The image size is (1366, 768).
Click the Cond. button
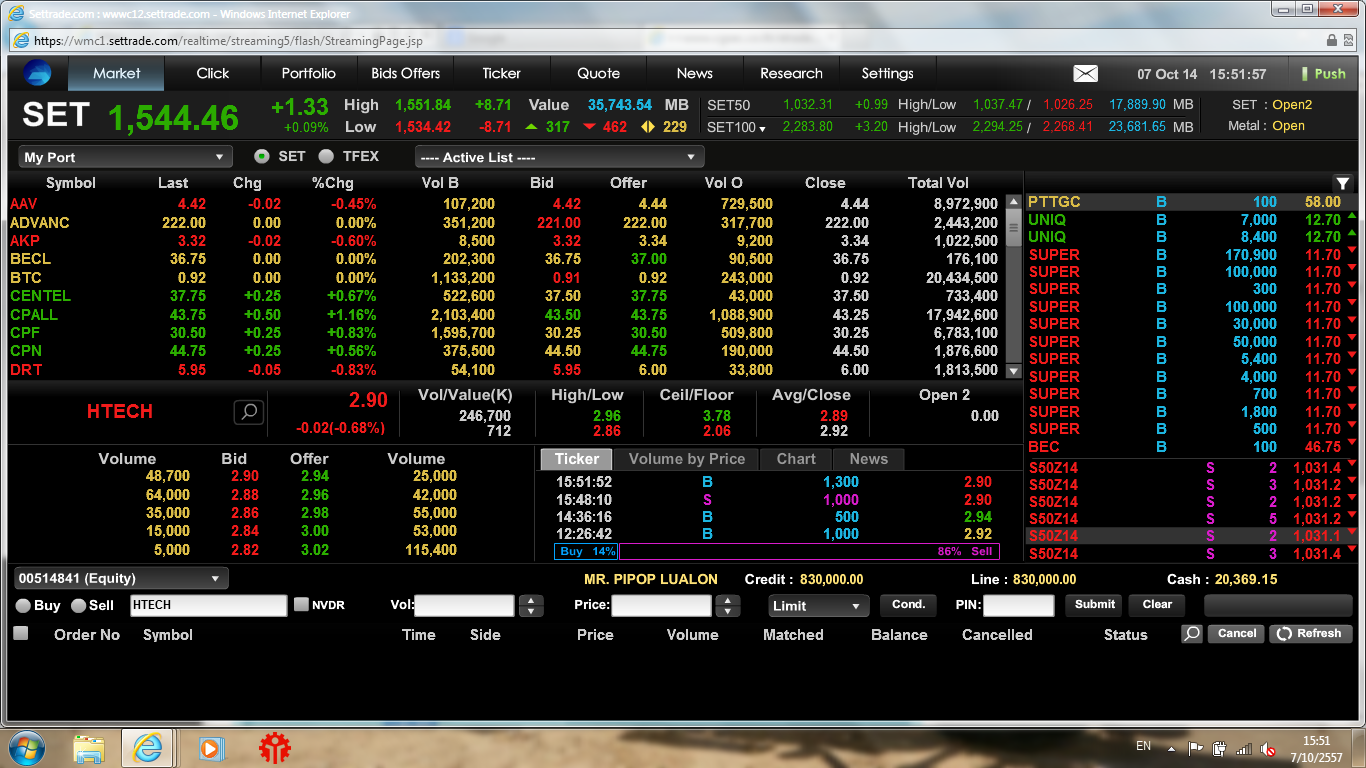tap(908, 605)
